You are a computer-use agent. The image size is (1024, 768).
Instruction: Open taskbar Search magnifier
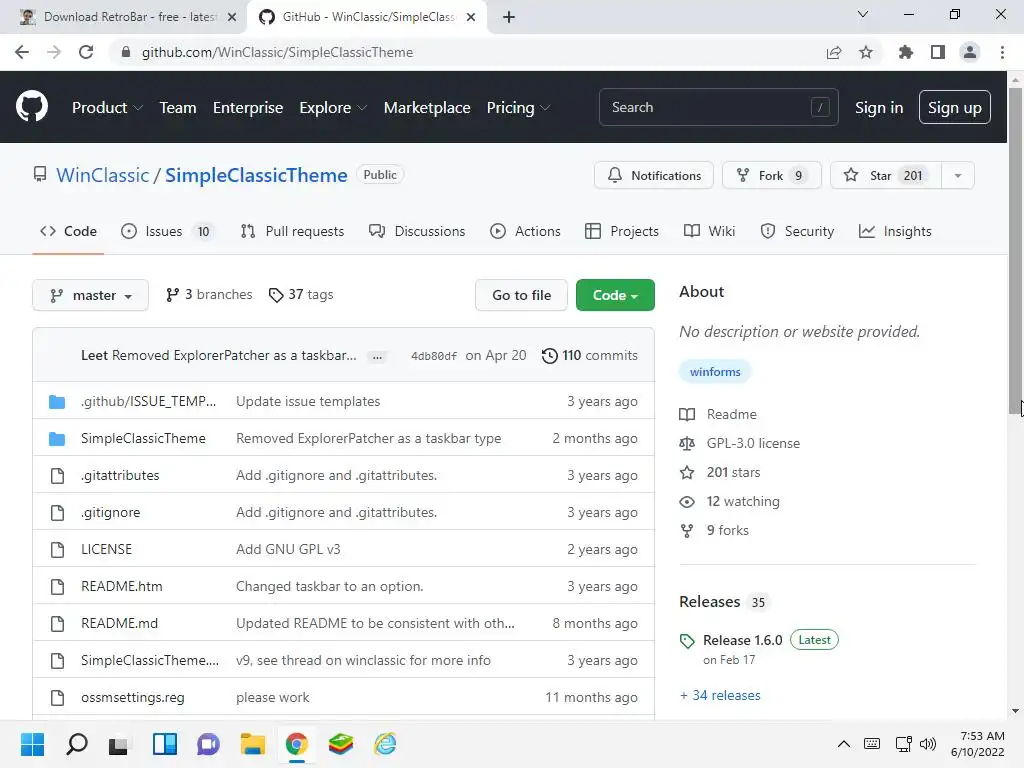76,744
